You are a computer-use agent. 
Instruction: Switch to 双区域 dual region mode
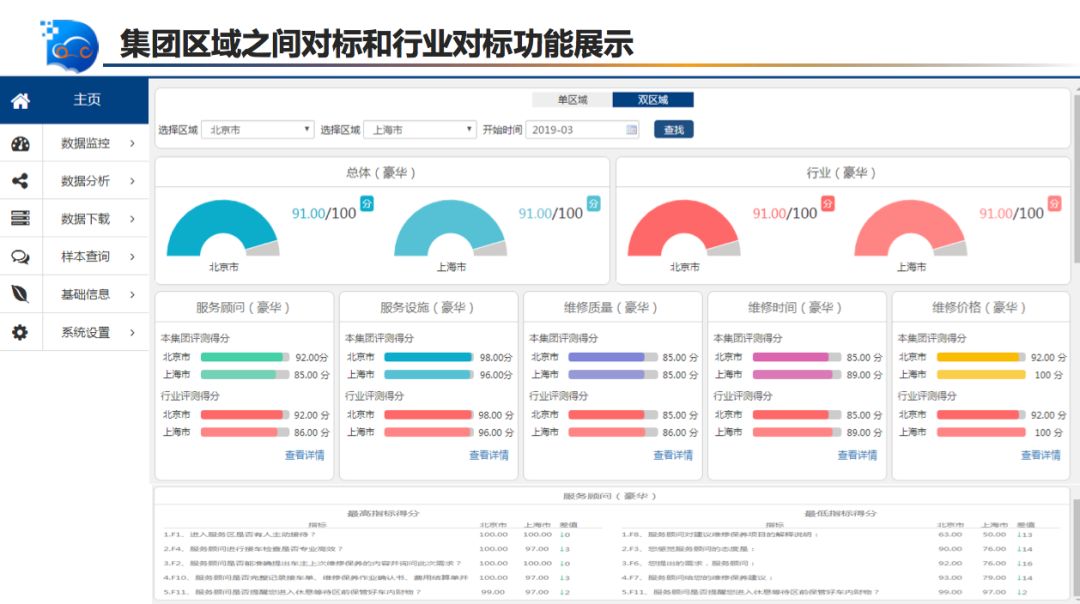click(x=652, y=100)
